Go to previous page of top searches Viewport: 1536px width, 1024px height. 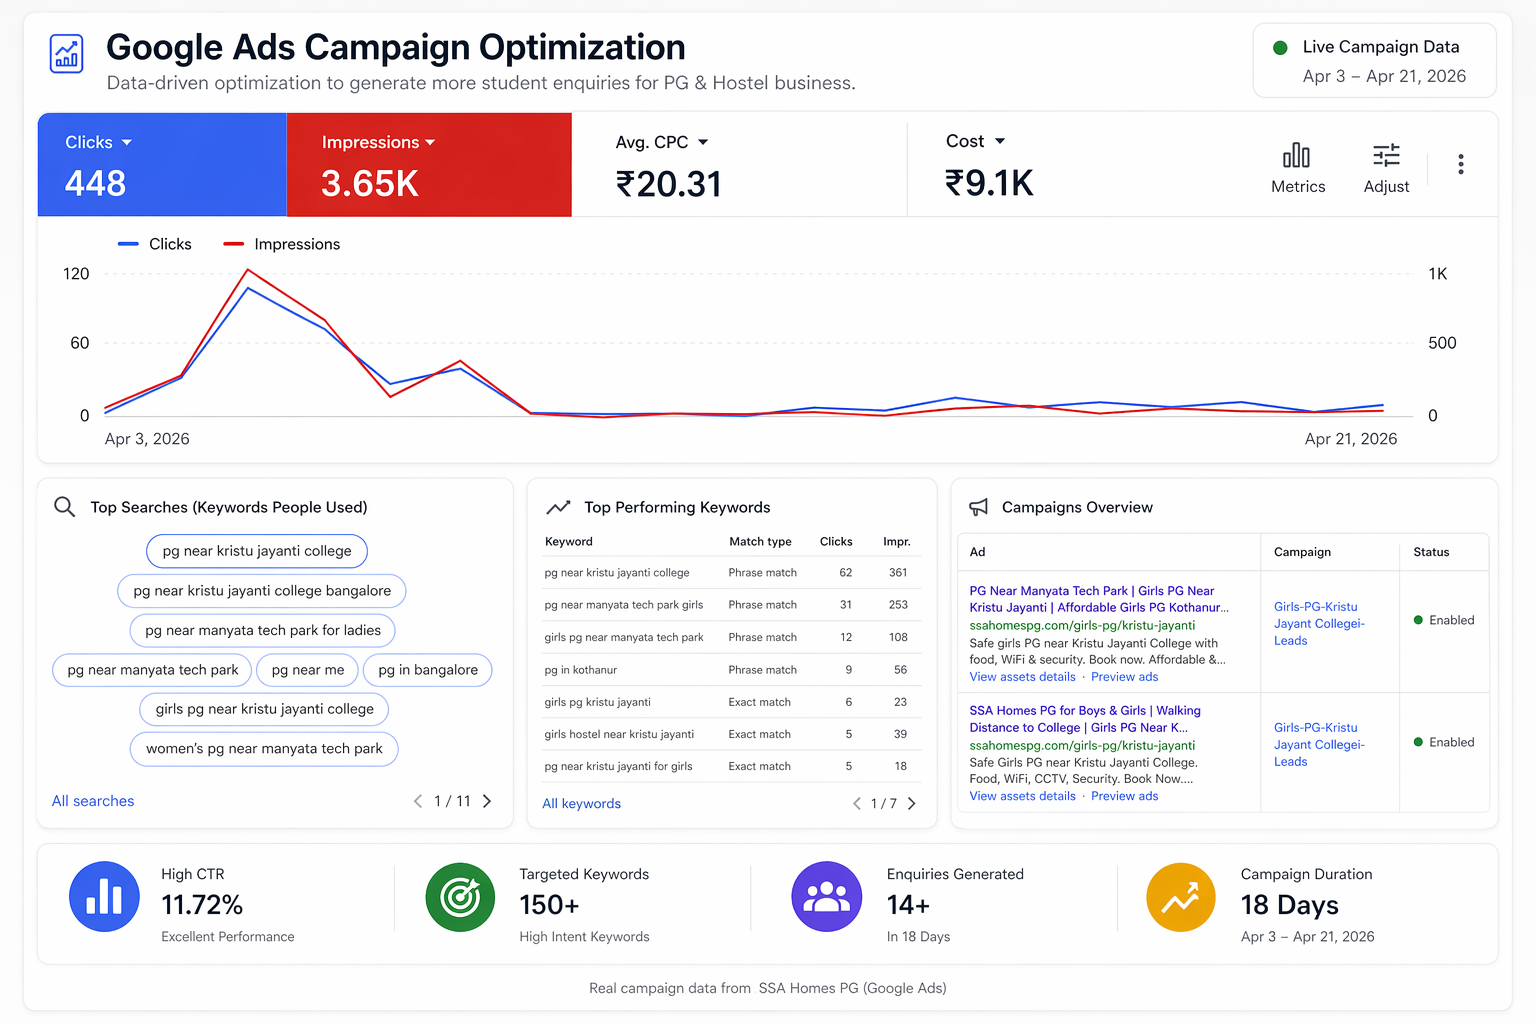pos(418,801)
